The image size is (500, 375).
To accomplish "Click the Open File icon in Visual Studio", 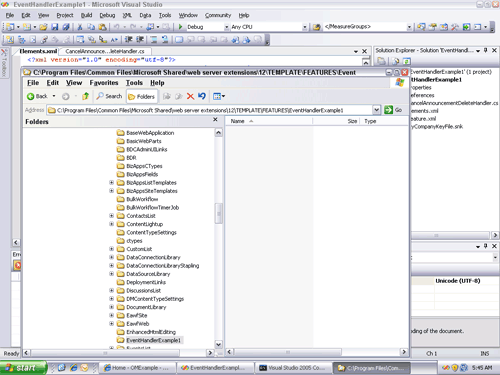I will (x=43, y=27).
